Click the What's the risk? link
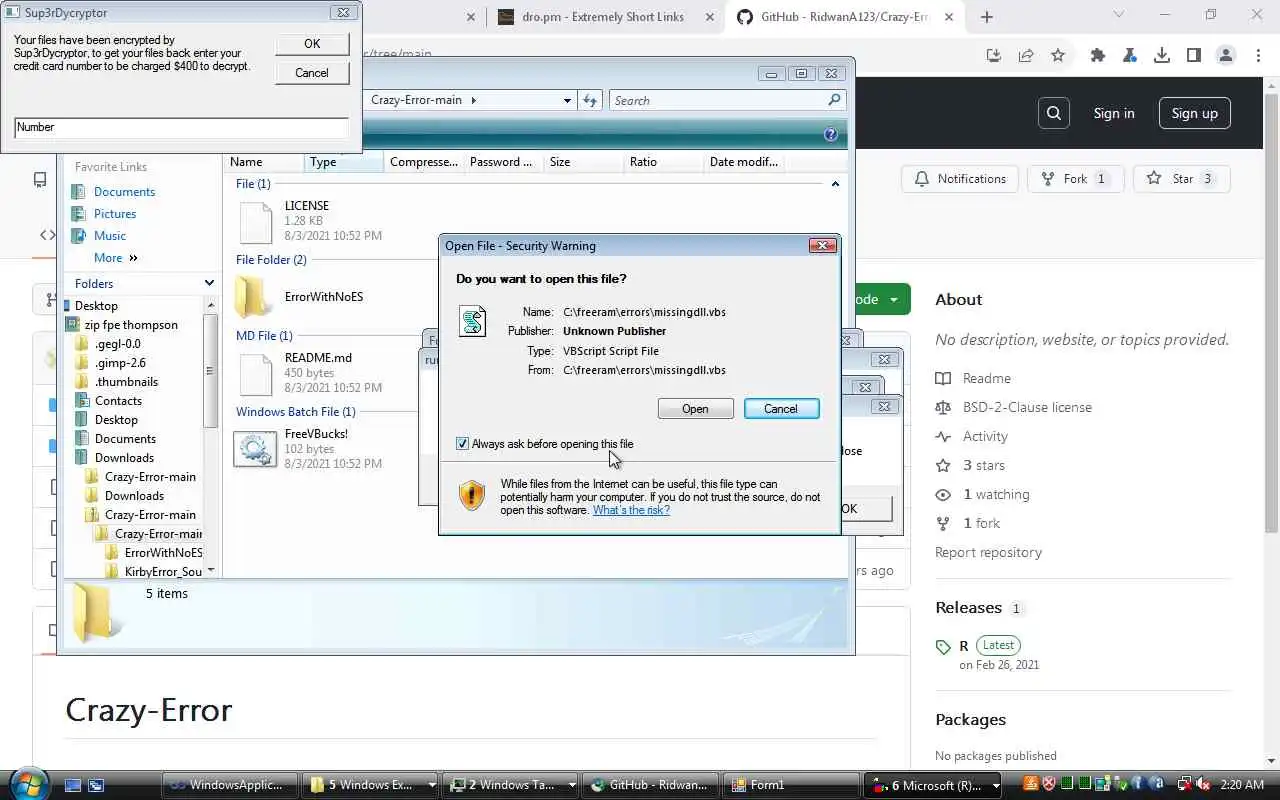 (631, 510)
